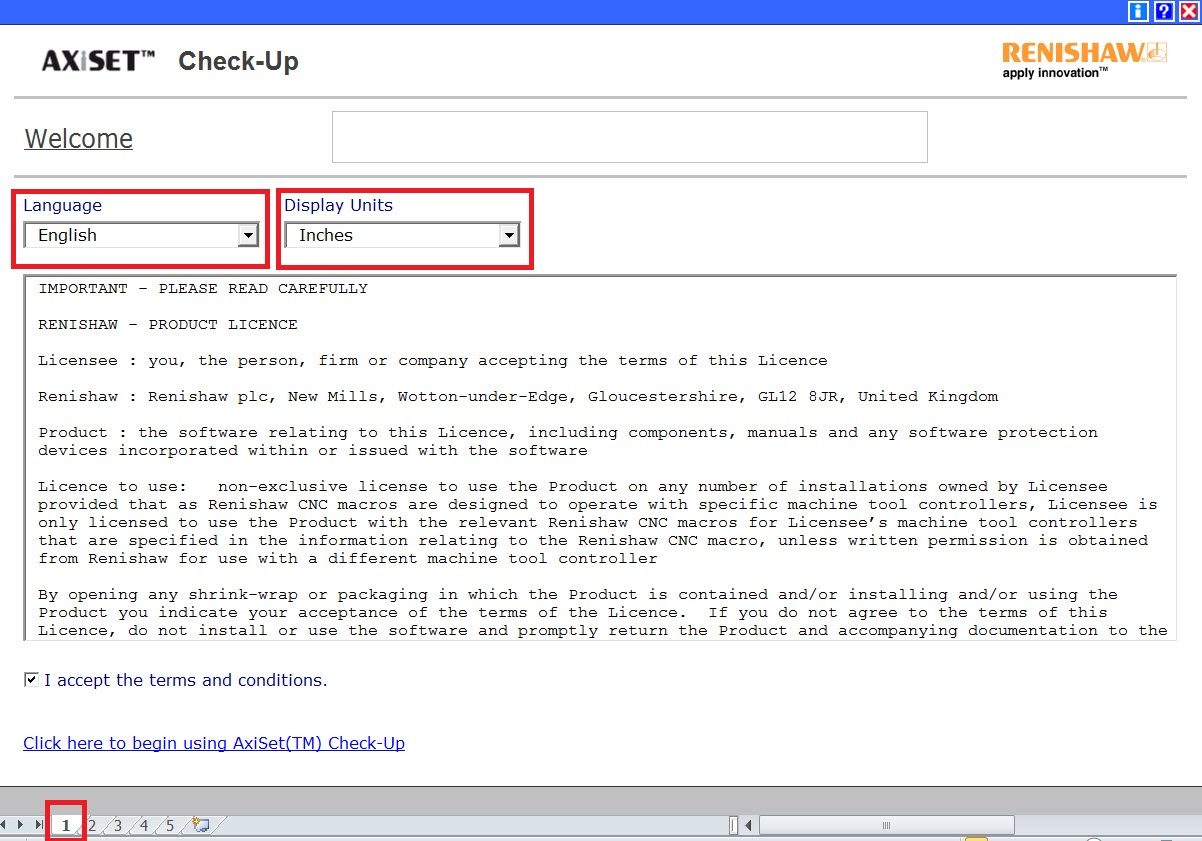Switch to sheet tab 2
The height and width of the screenshot is (841, 1202).
92,825
